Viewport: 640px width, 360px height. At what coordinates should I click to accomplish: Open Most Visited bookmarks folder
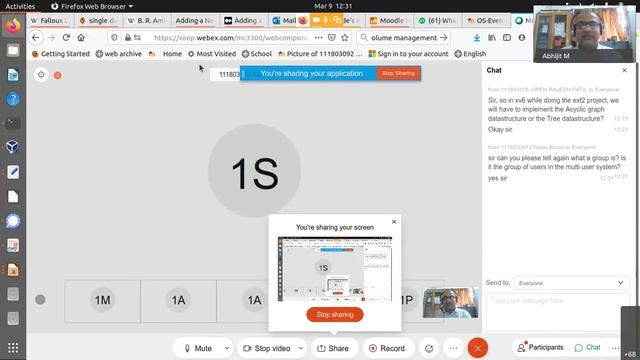pos(212,53)
